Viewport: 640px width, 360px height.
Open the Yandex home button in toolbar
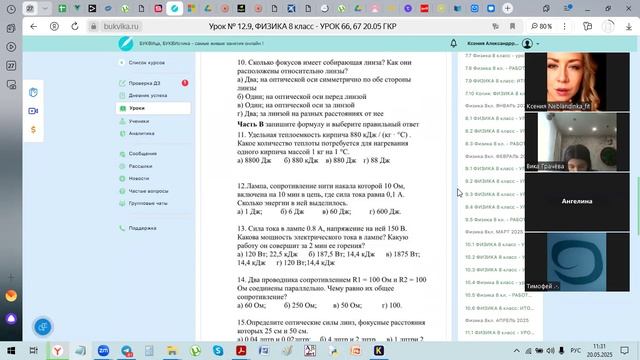click(x=54, y=27)
